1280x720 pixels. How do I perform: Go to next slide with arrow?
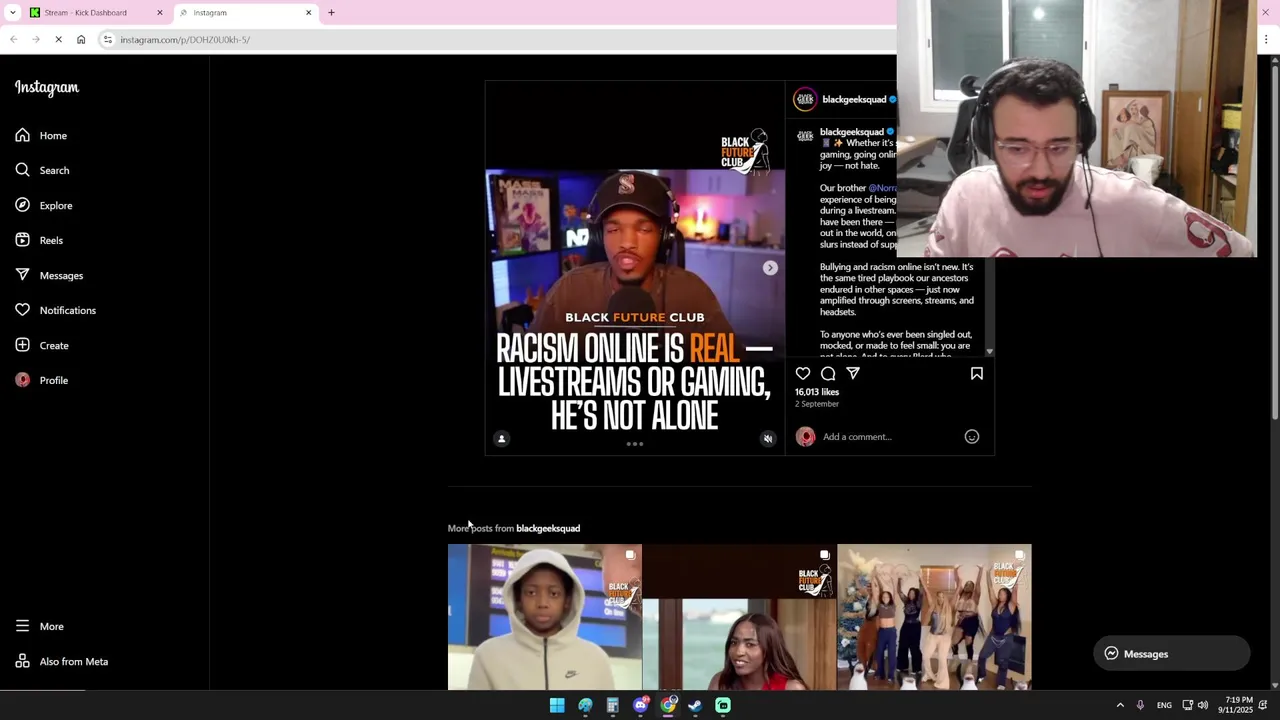[x=770, y=268]
